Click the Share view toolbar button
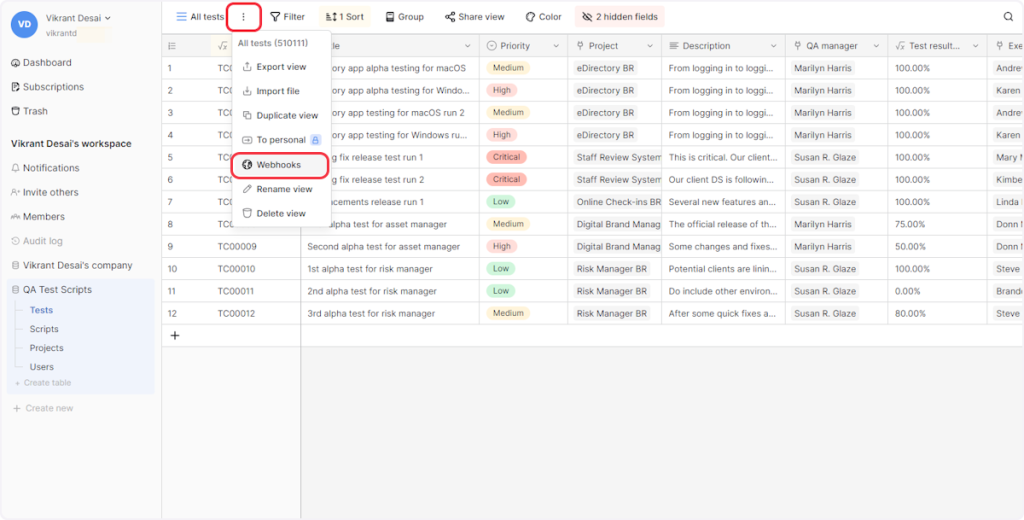This screenshot has height=520, width=1024. point(474,17)
